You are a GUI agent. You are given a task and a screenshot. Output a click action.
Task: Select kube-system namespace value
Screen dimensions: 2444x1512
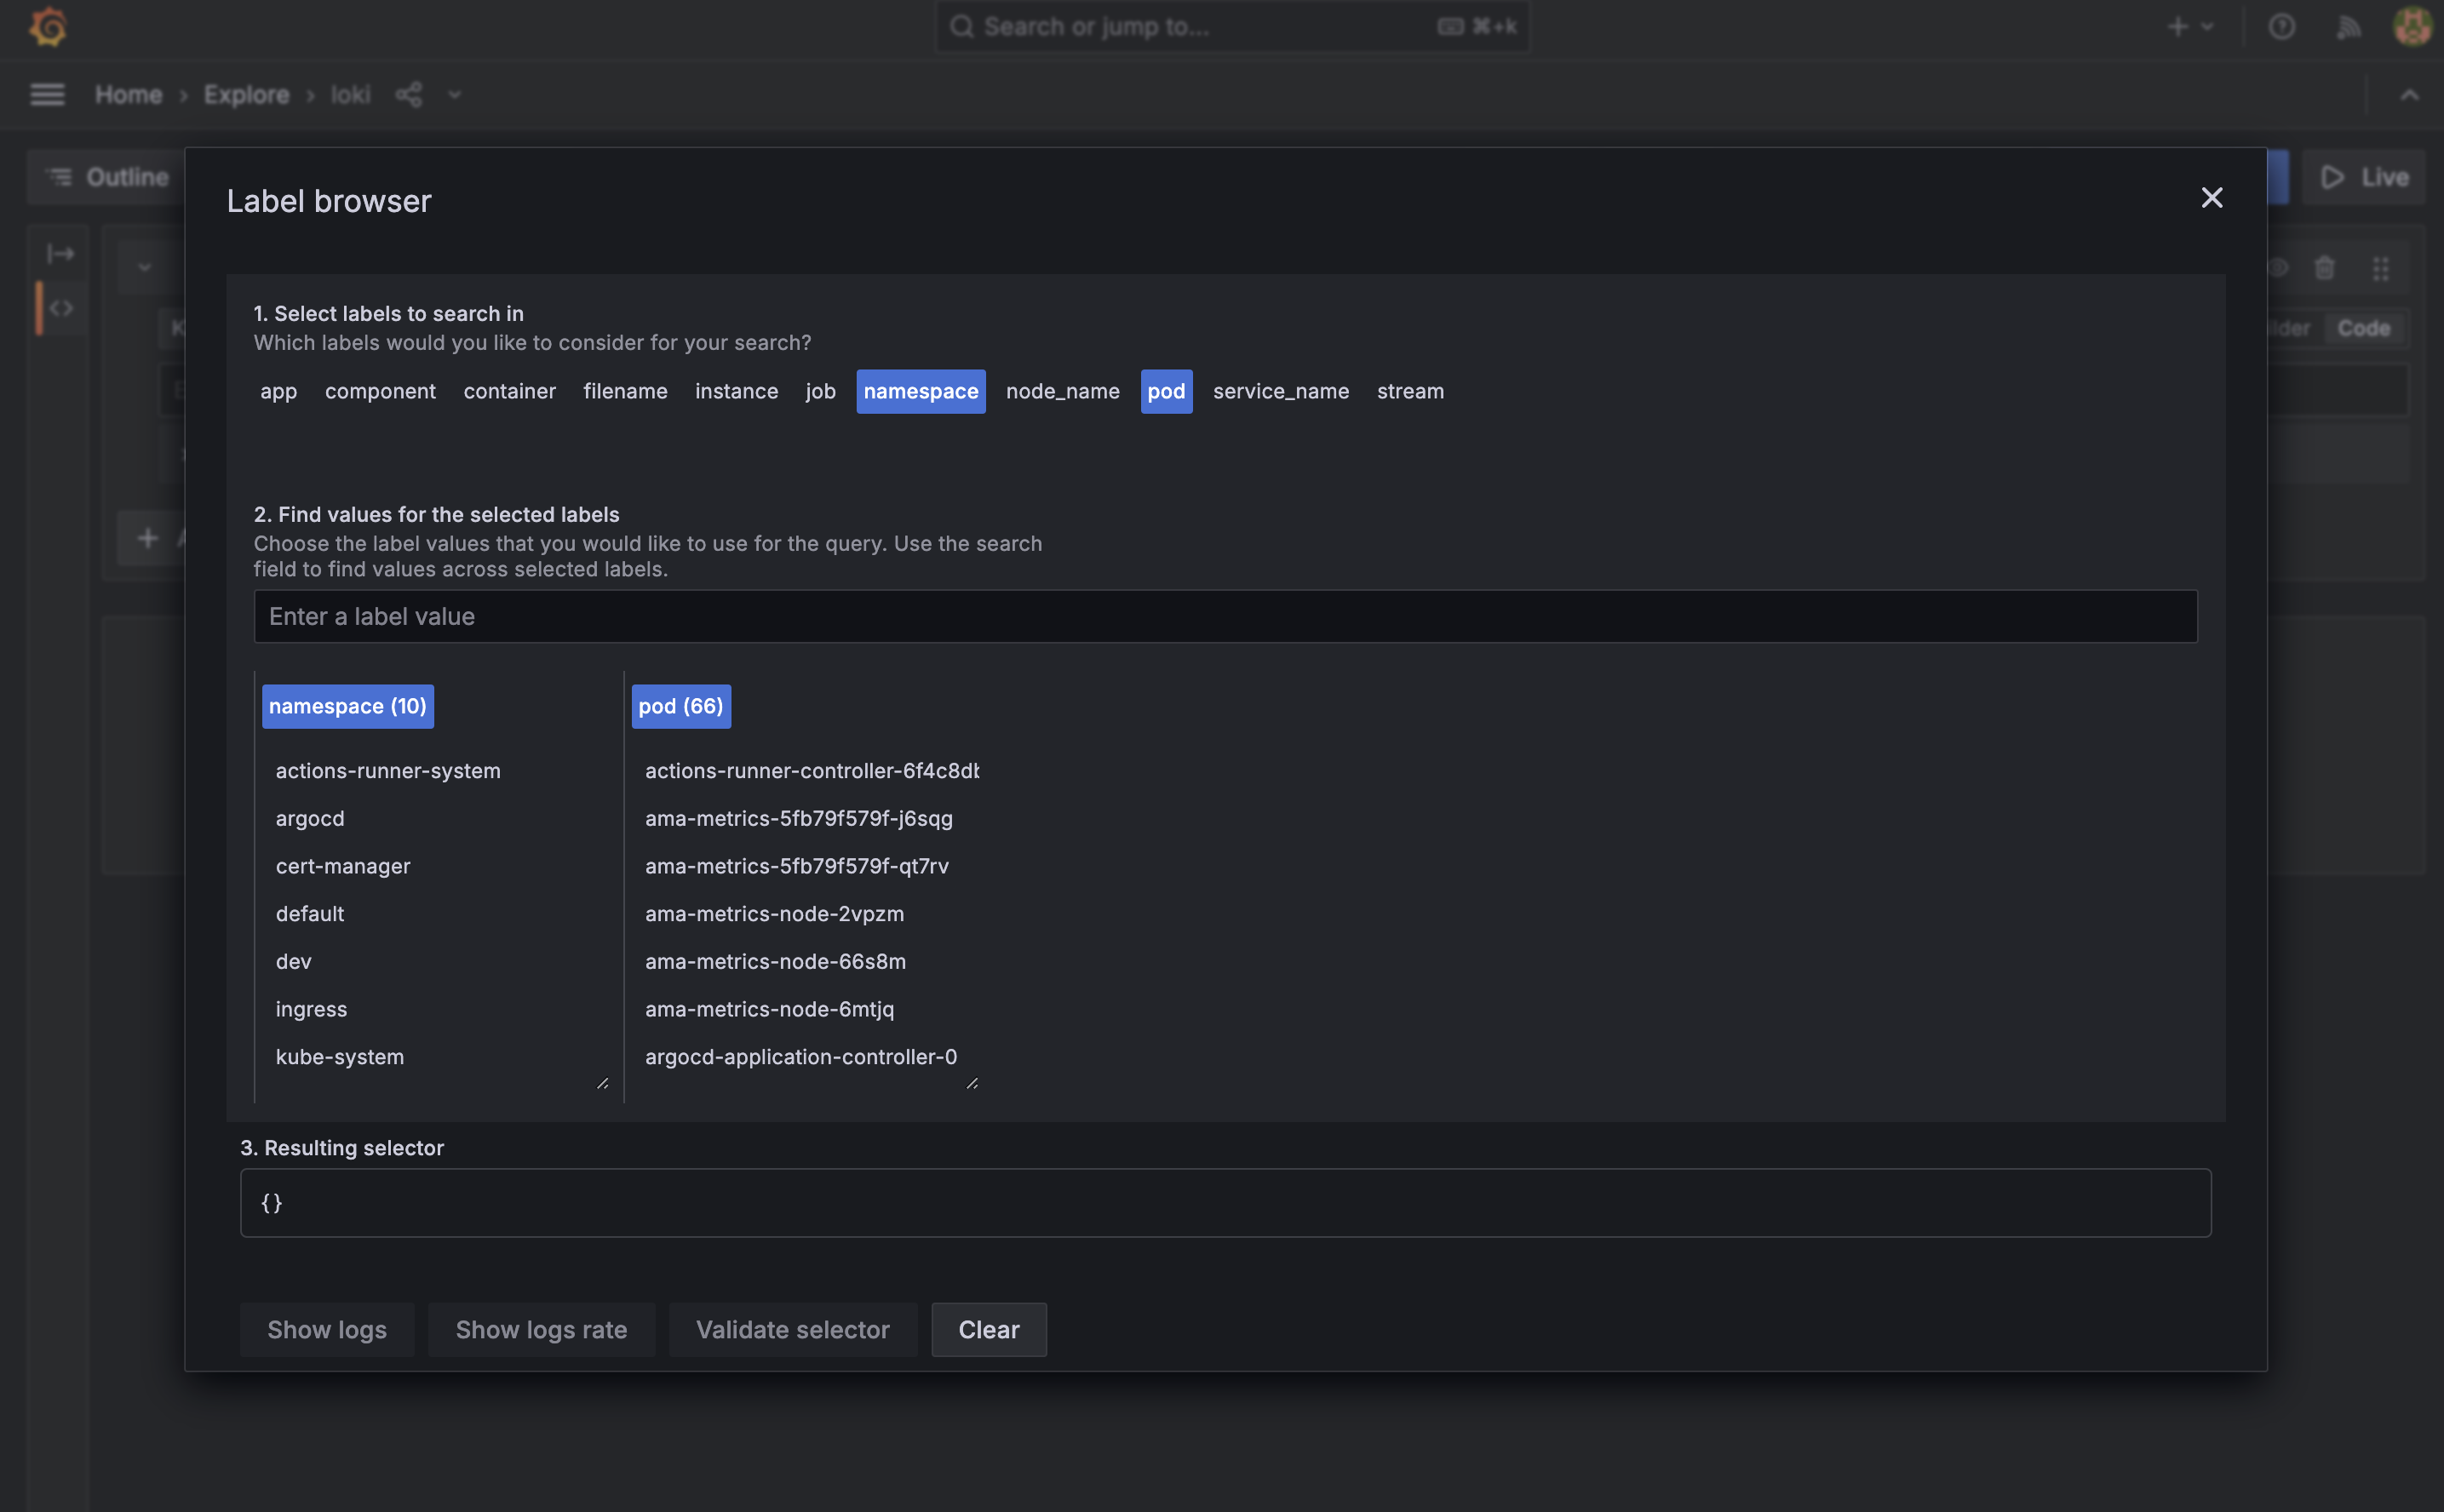point(340,1057)
